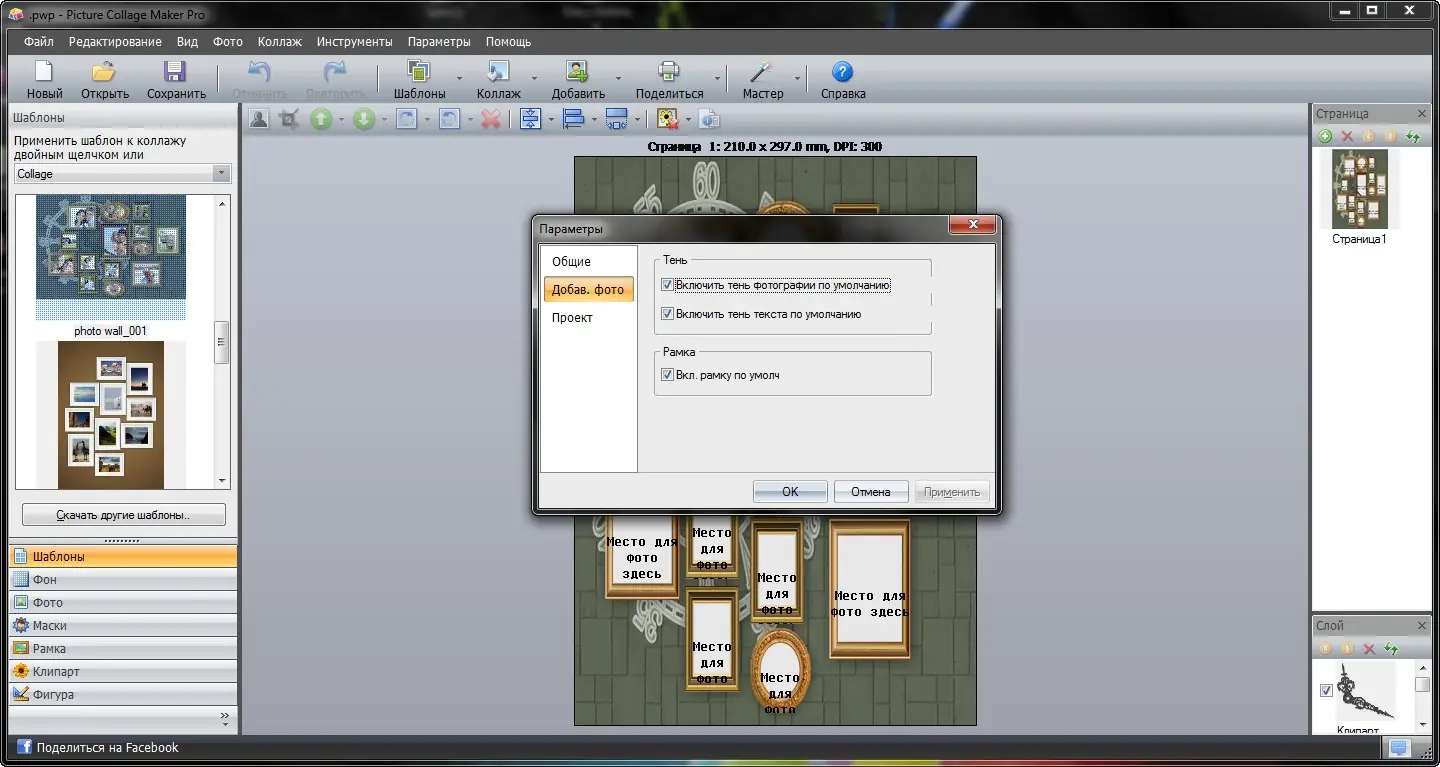The width and height of the screenshot is (1440, 767).
Task: Click the 'Скачать другие шаблоны..' button
Action: [x=124, y=515]
